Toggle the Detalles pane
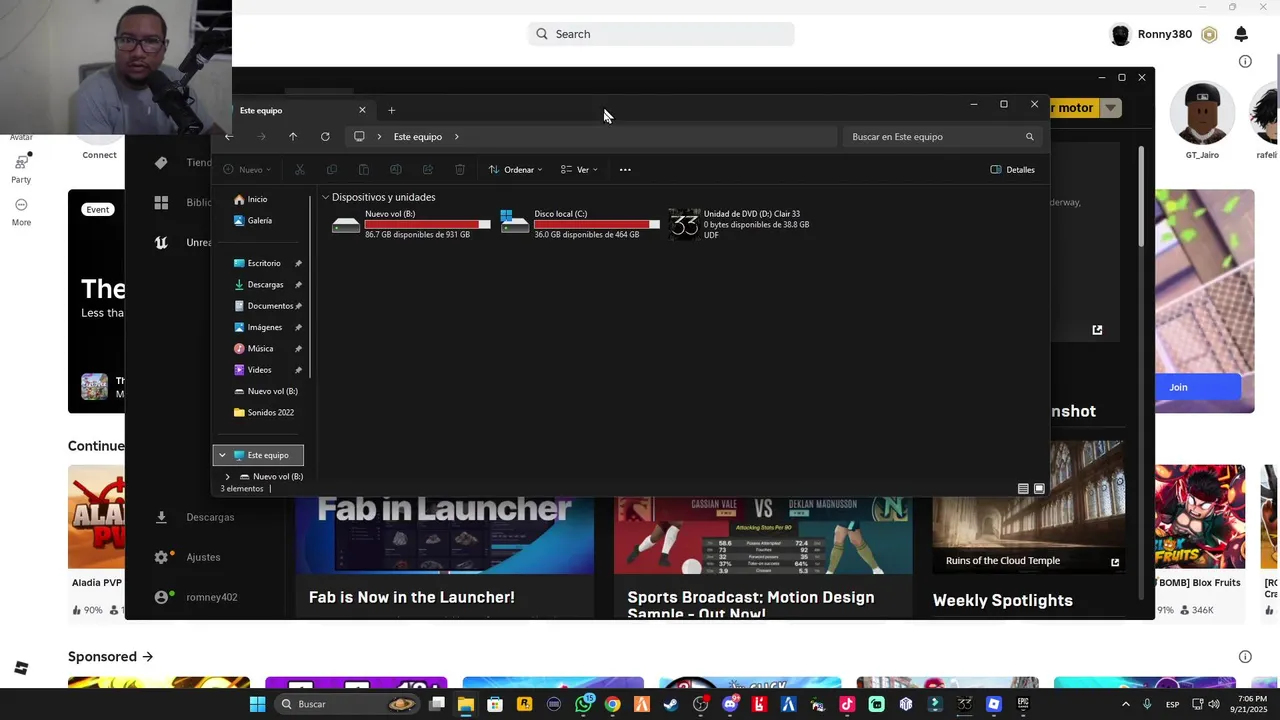 (x=1013, y=170)
